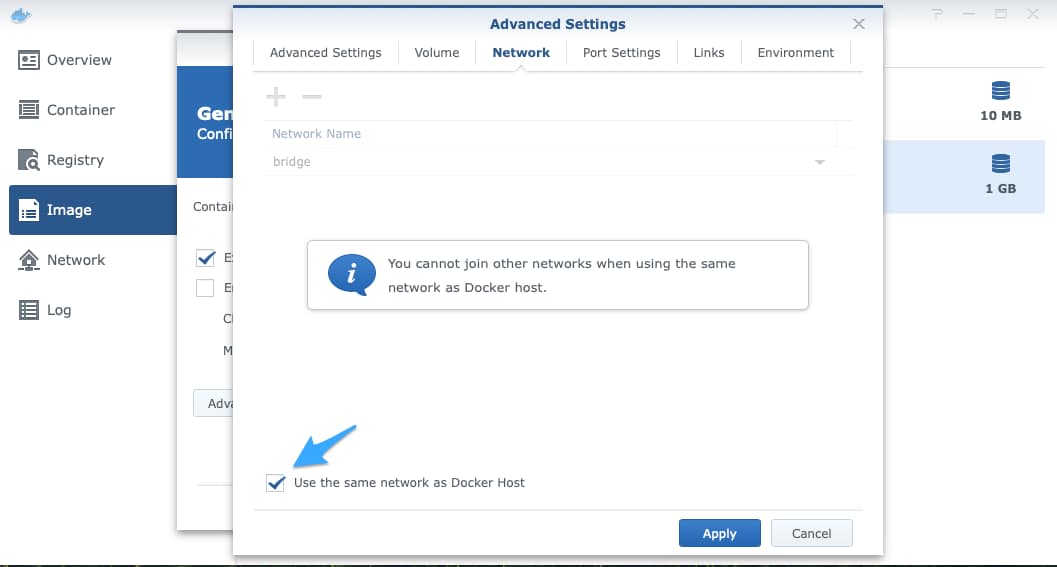Uncheck Use the same network as Docker Host
Image resolution: width=1057 pixels, height=567 pixels.
276,483
